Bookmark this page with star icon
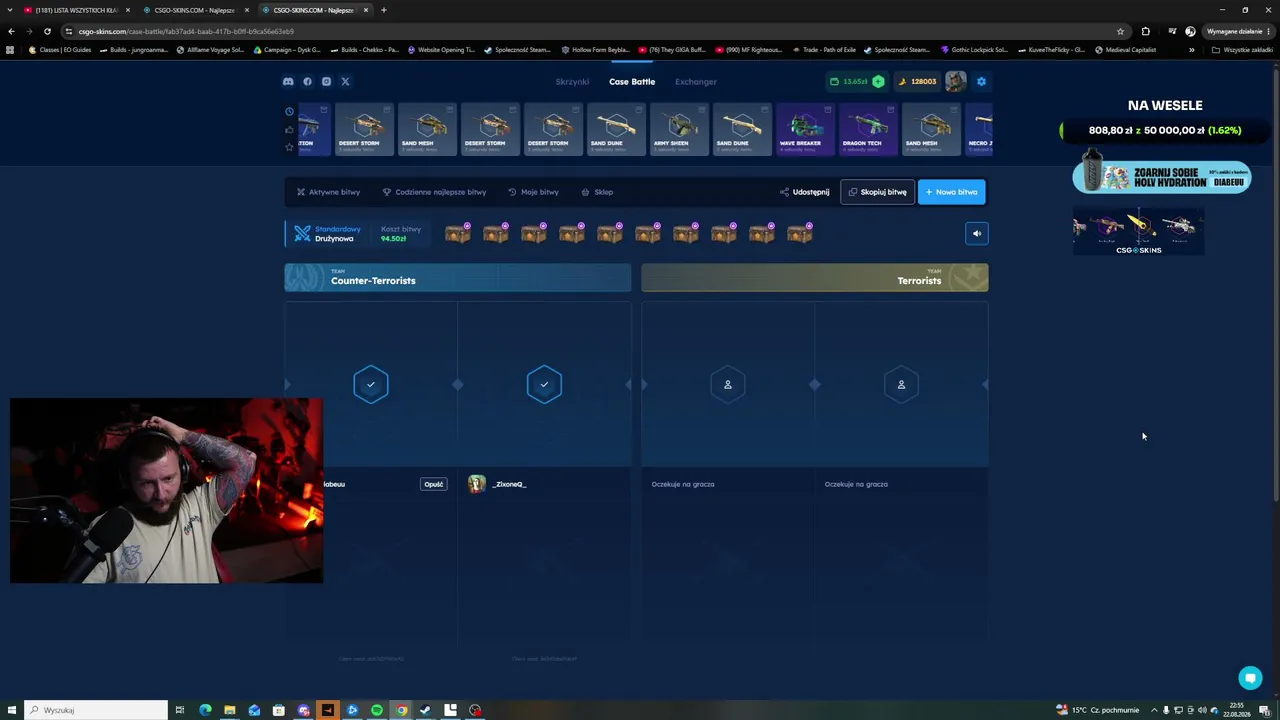The image size is (1280, 720). click(x=1120, y=31)
